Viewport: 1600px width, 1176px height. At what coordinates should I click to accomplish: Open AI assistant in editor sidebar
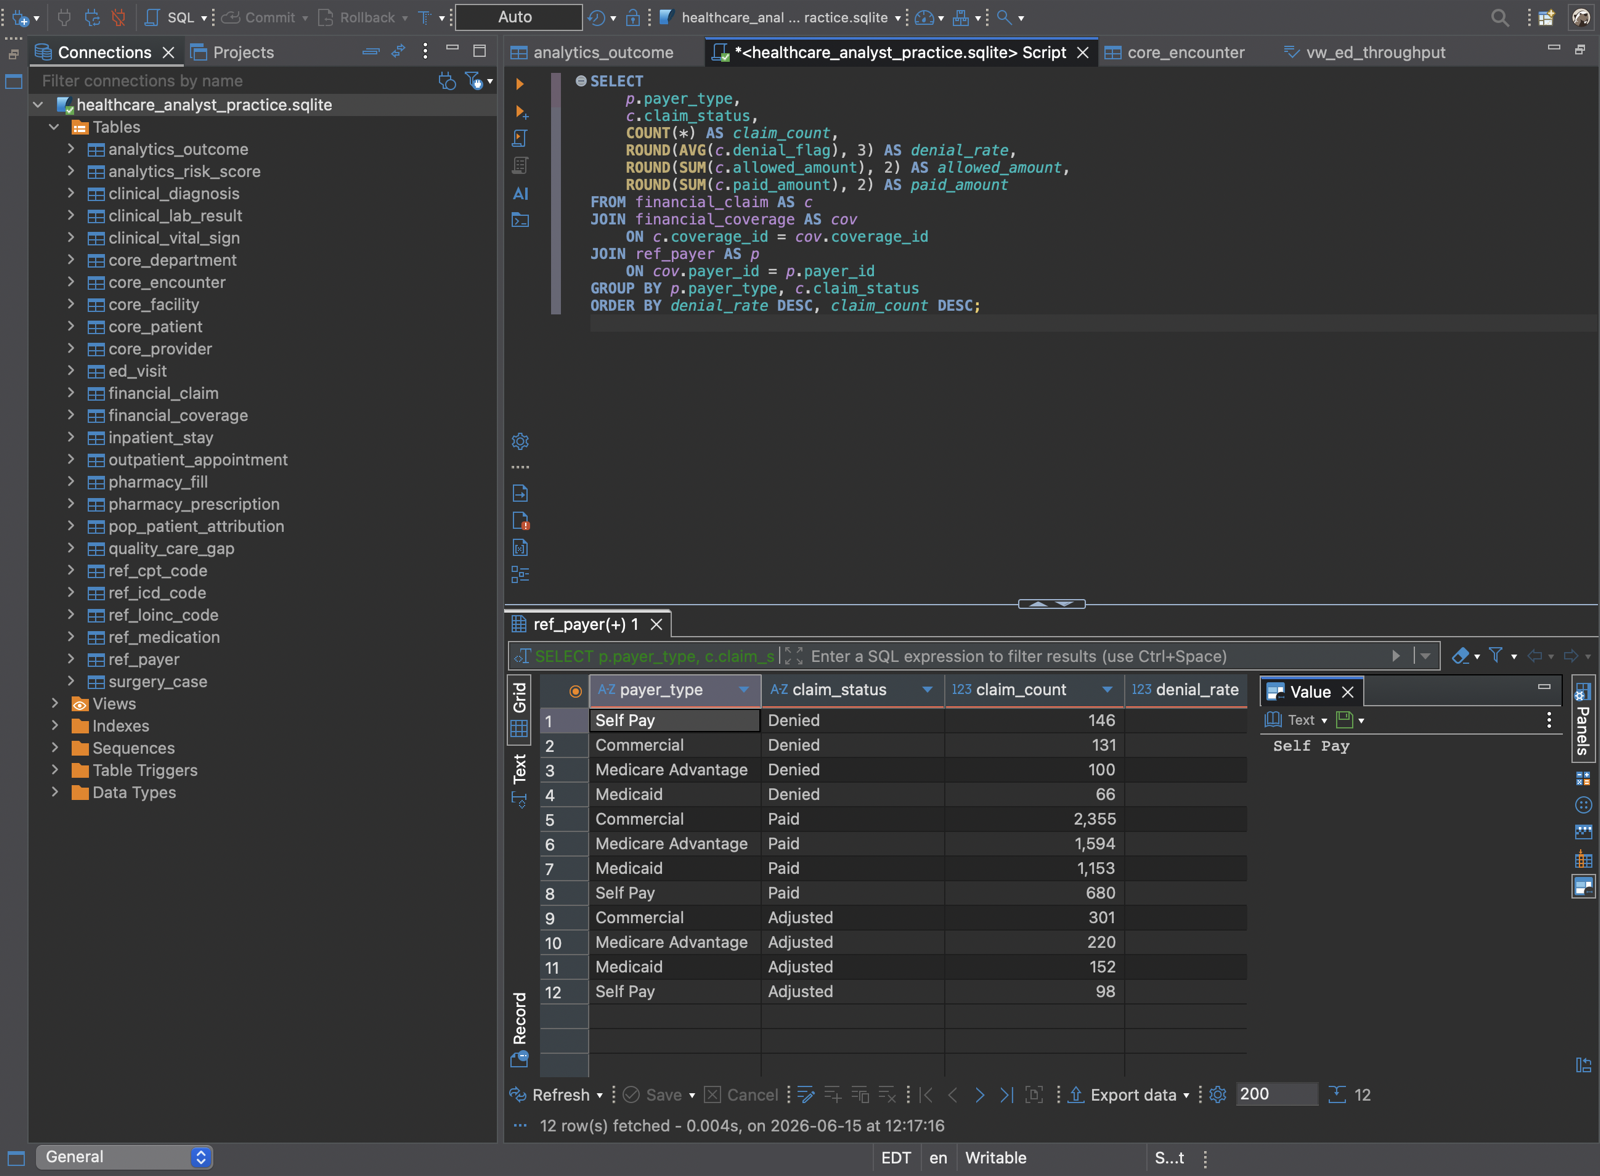(520, 193)
